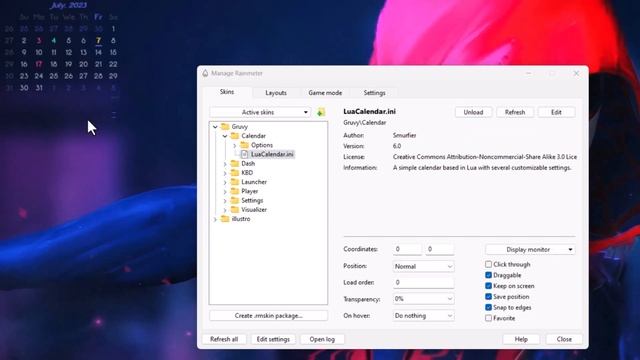
Task: Expand the Launcher tree node
Action: (225, 182)
